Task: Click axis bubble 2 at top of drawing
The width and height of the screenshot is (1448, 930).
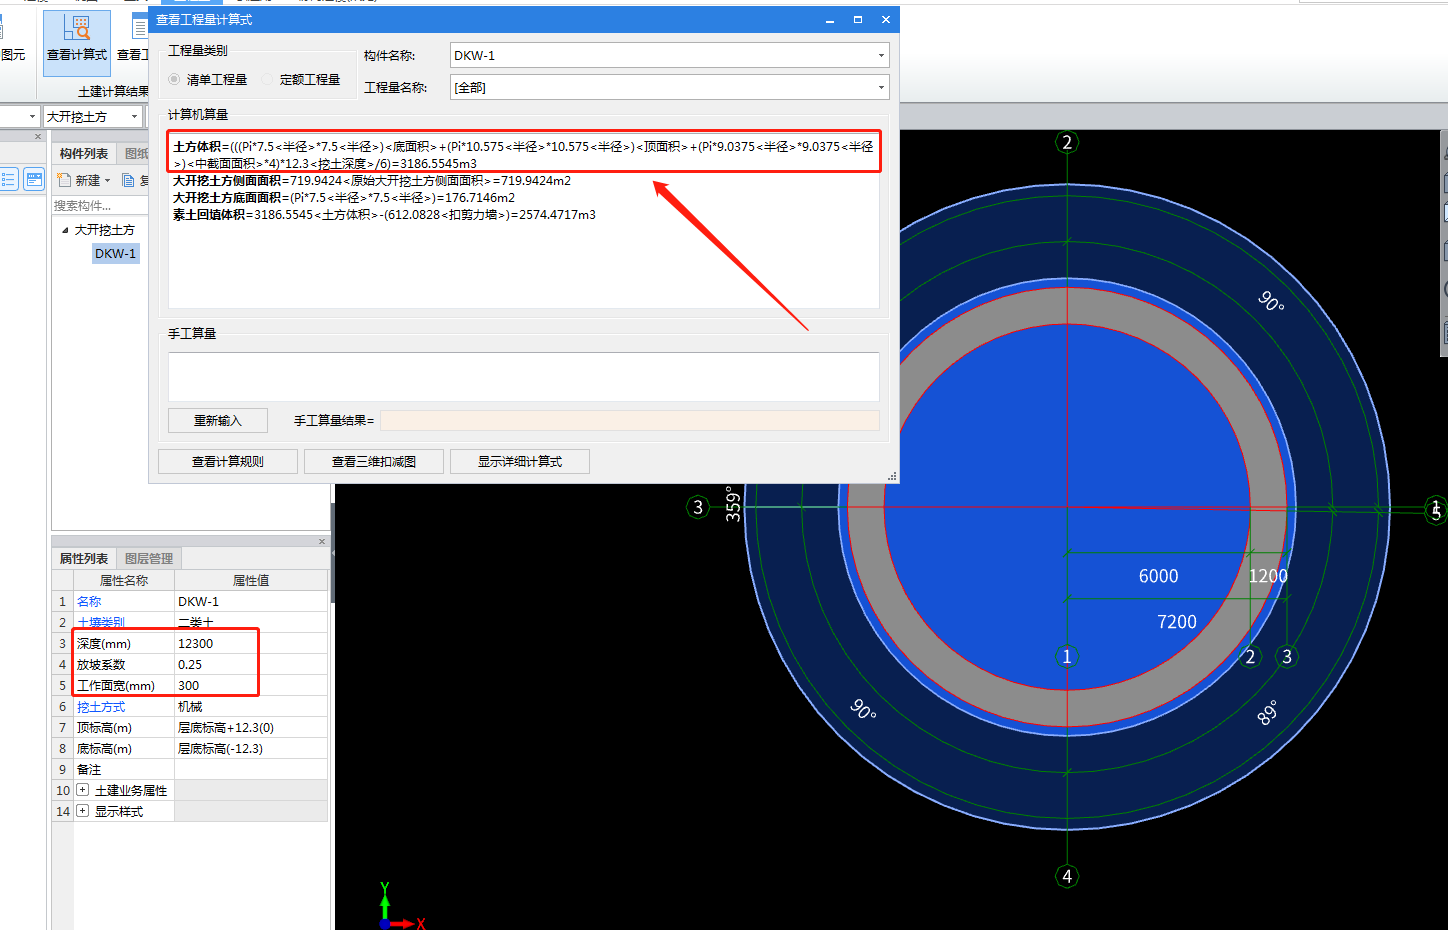Action: [x=1067, y=142]
